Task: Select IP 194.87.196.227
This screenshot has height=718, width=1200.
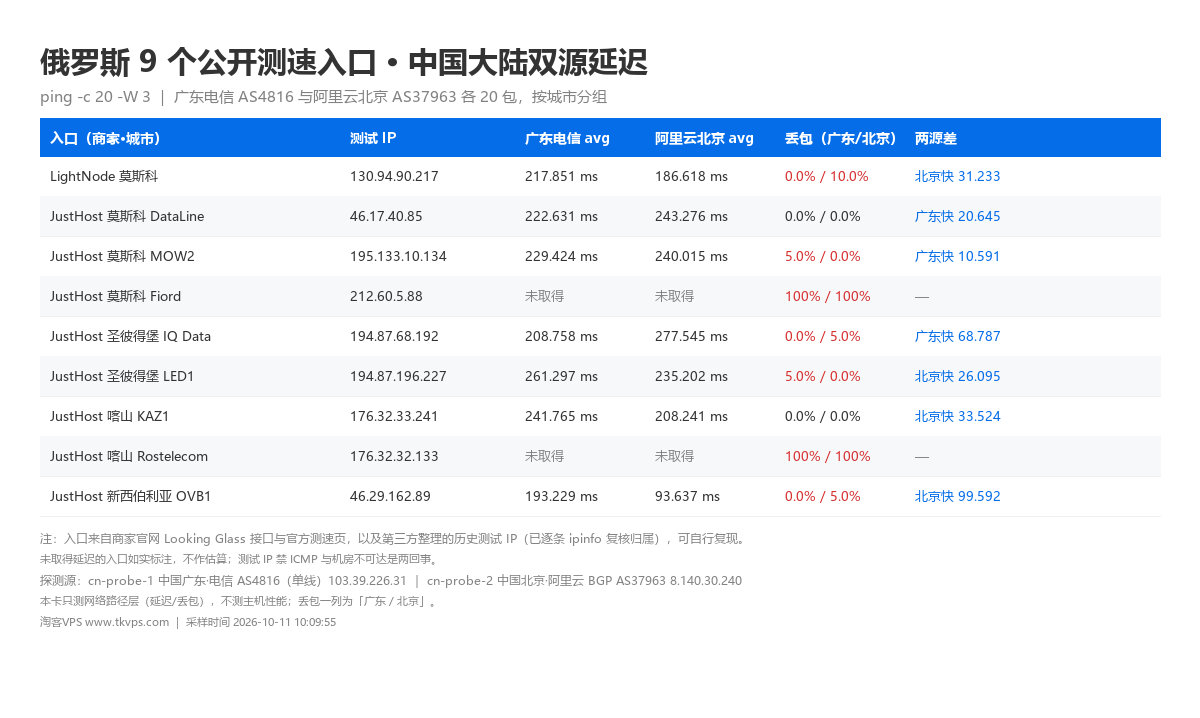Action: tap(398, 376)
